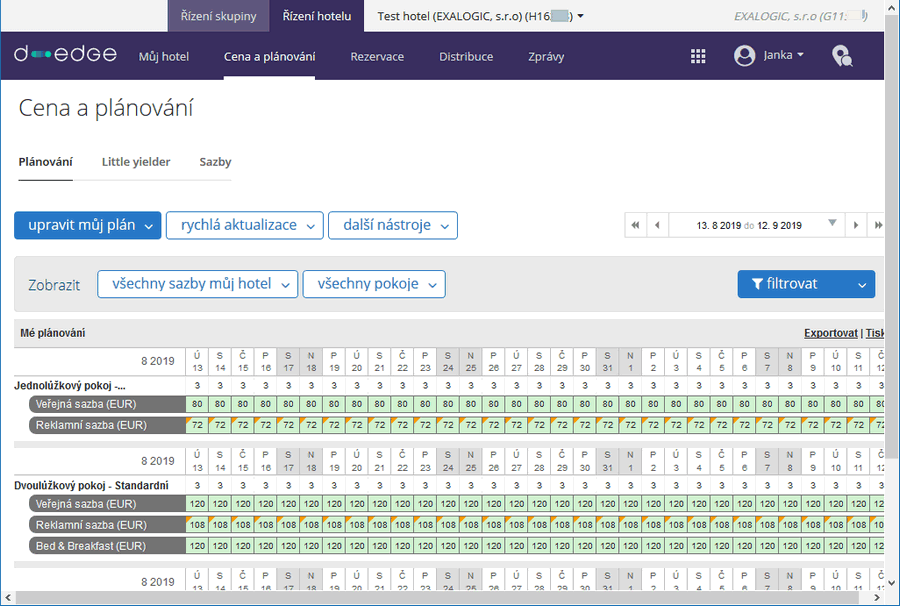Image resolution: width=900 pixels, height=606 pixels.
Task: Jump to first date range with double-left arrow
Action: tap(635, 226)
